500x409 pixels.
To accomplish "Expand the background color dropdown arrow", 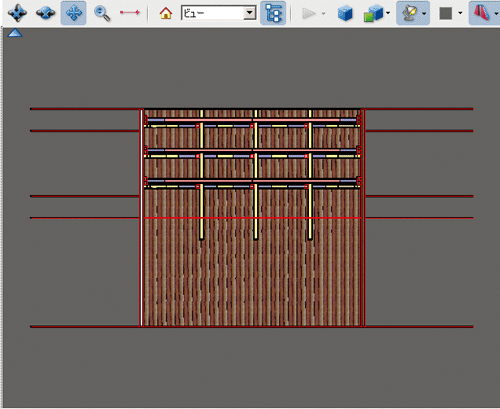I will click(x=460, y=13).
